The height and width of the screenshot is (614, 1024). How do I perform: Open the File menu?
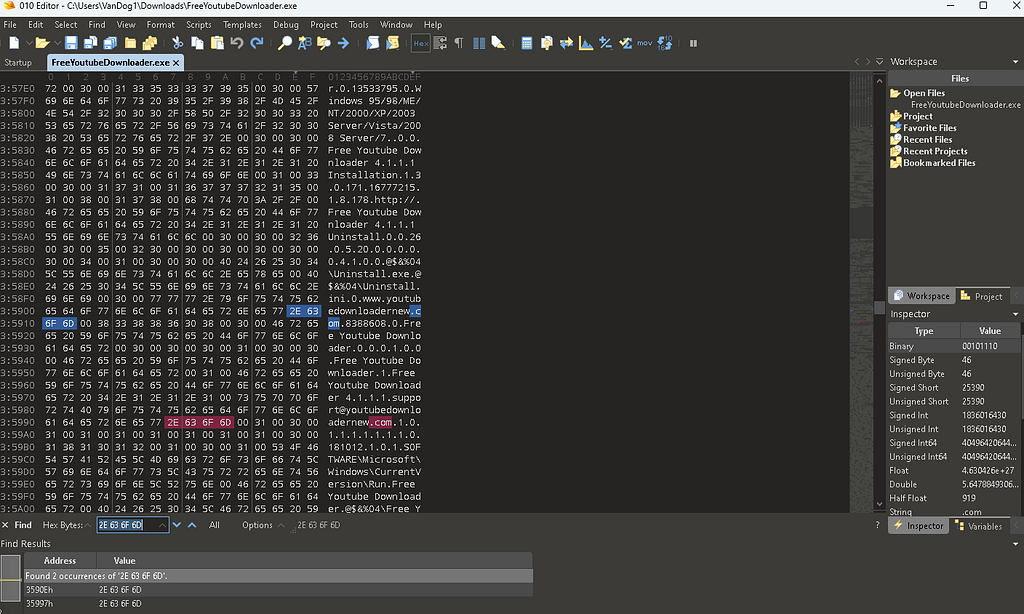coord(10,25)
